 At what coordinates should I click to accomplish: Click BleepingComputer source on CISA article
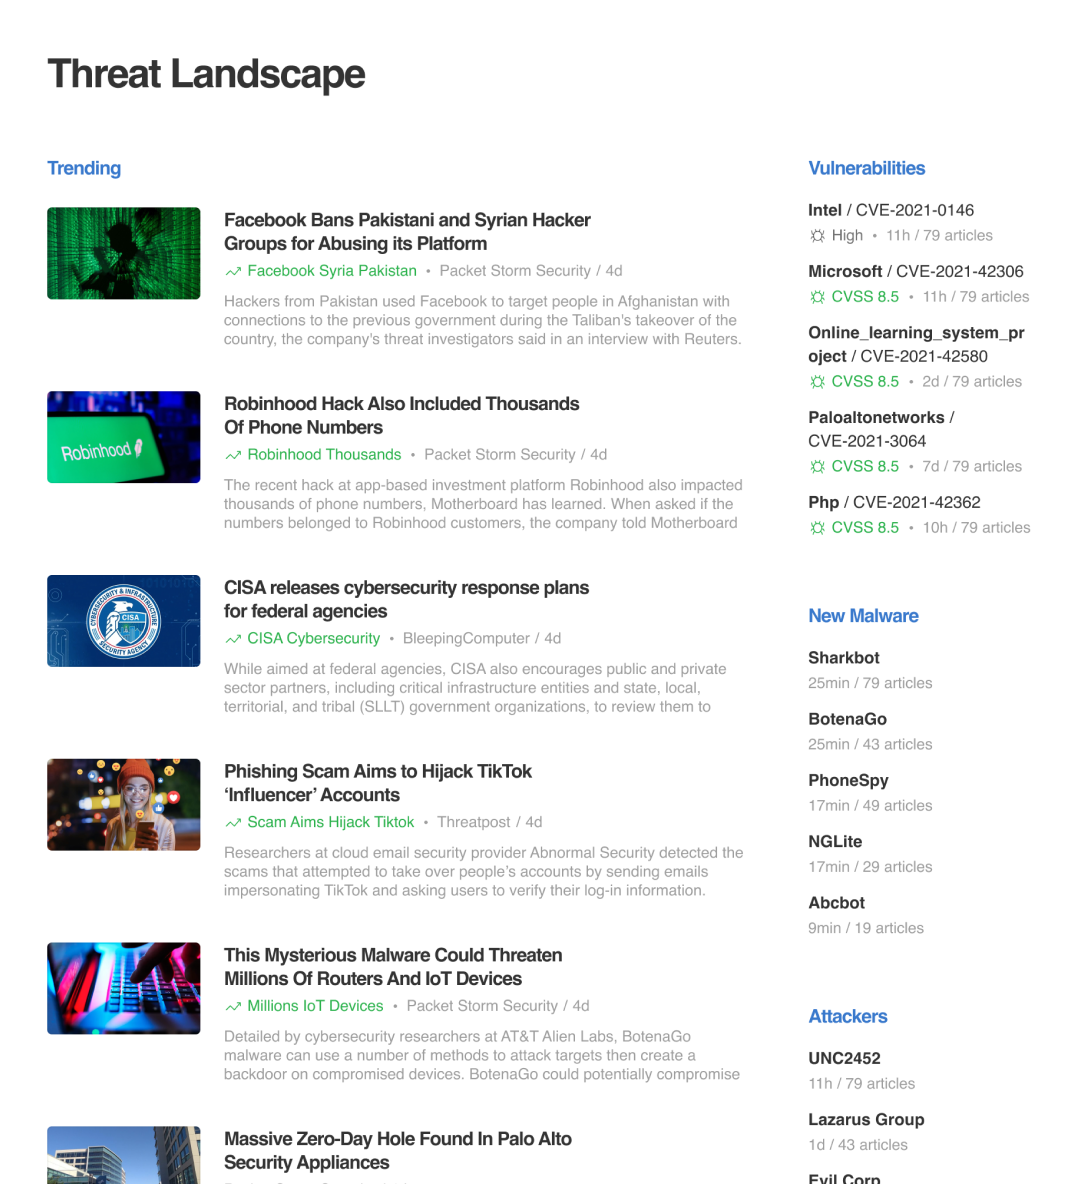(x=466, y=639)
